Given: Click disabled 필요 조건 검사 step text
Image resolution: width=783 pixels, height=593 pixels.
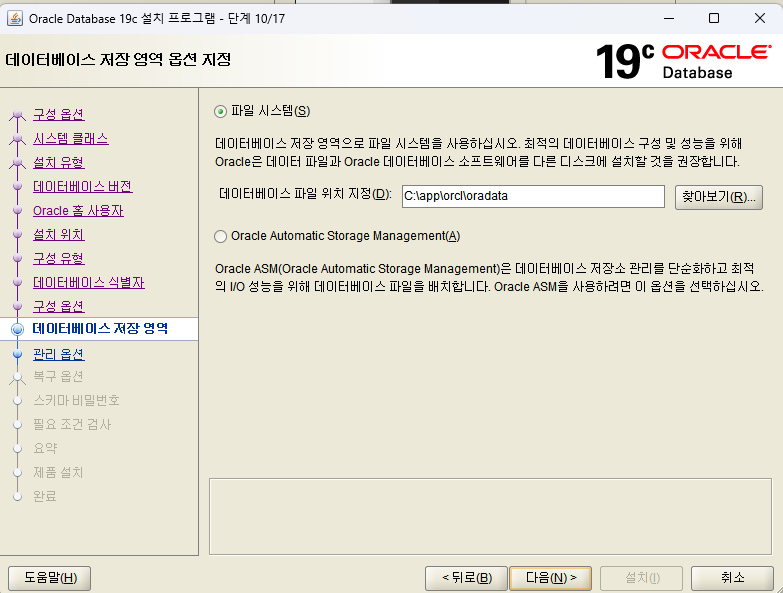Looking at the screenshot, I should tap(72, 424).
